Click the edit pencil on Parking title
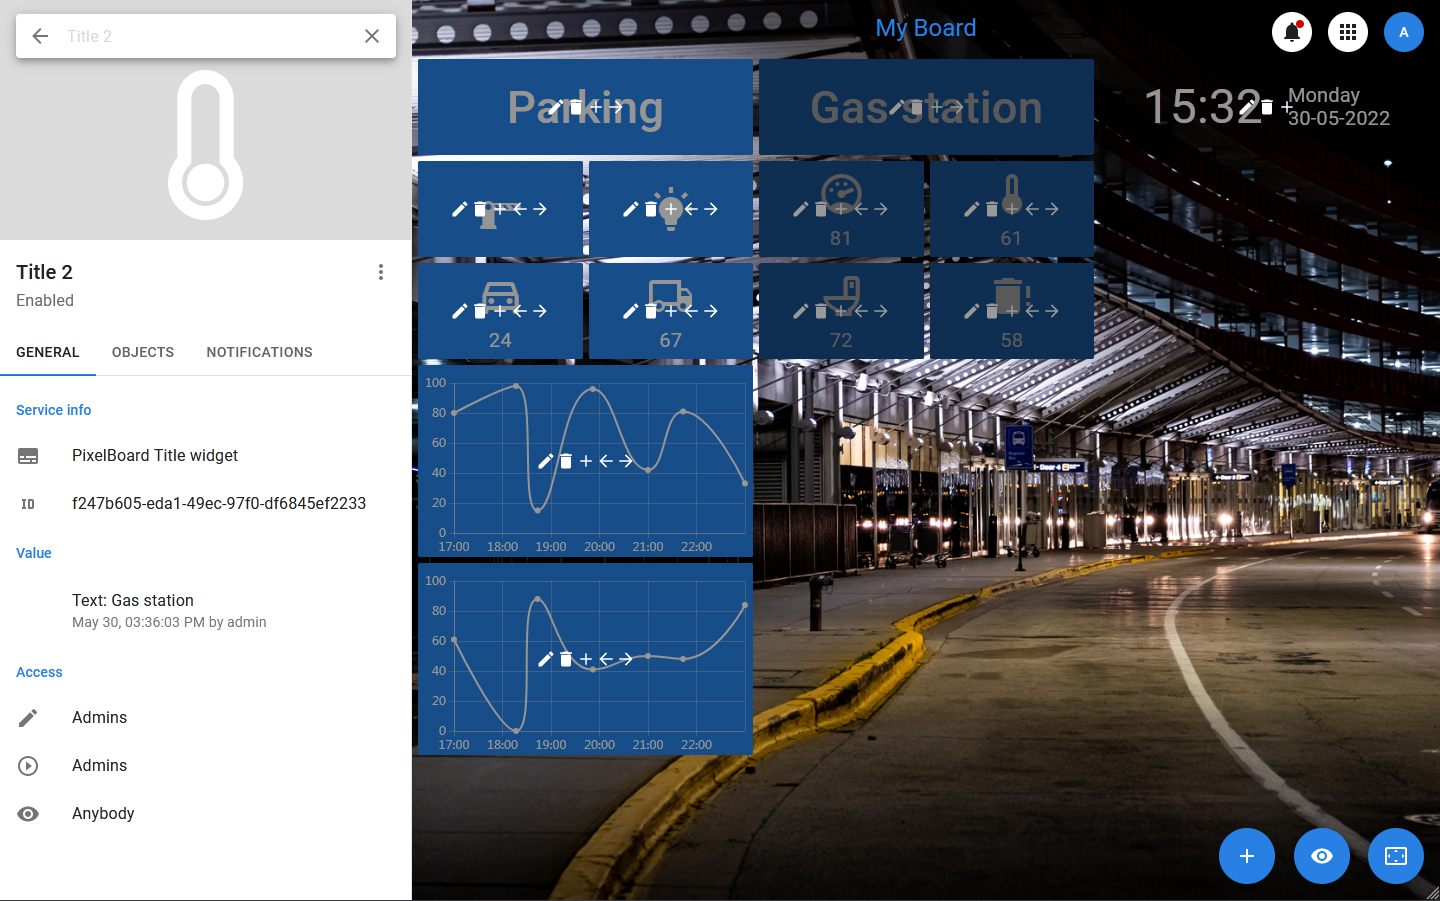Screen dimensions: 1440x901 point(556,107)
